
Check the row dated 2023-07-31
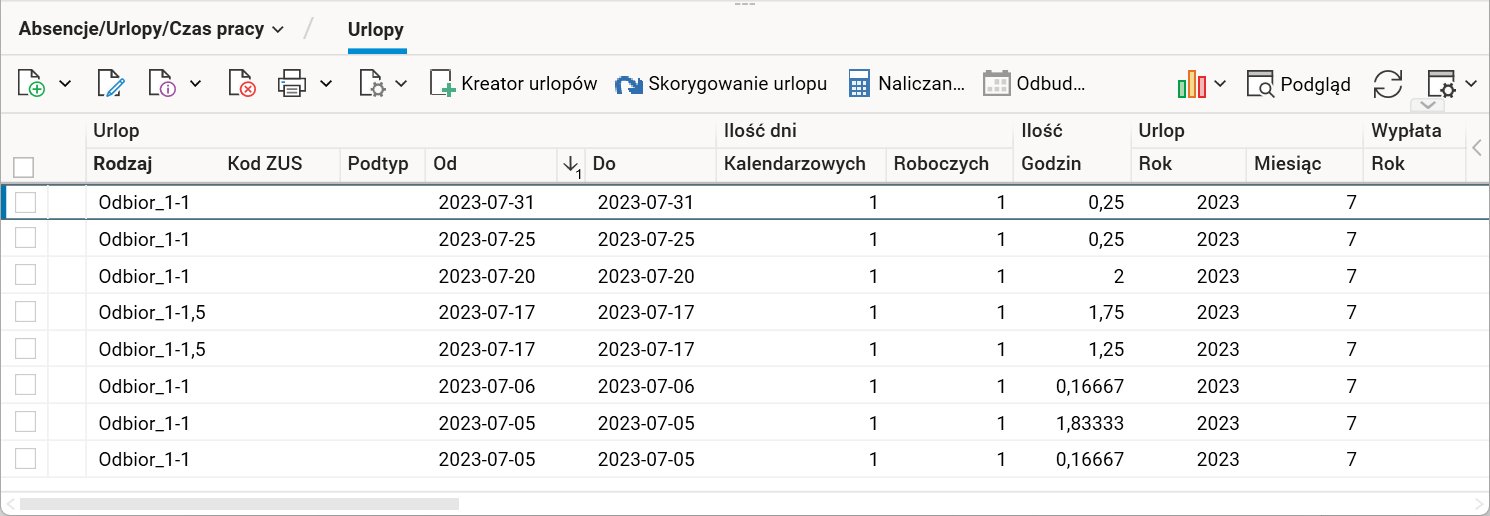click(x=26, y=202)
